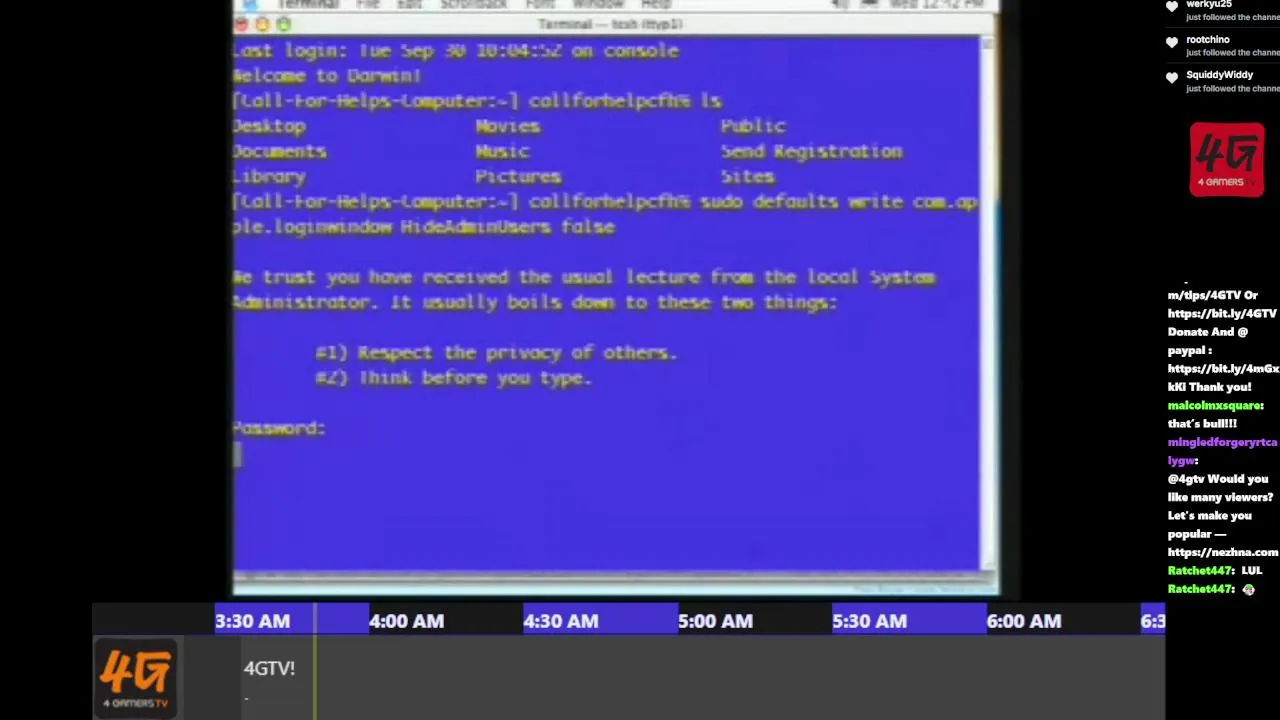Click chat username malcolmxsquare
1280x720 pixels.
coord(1216,406)
